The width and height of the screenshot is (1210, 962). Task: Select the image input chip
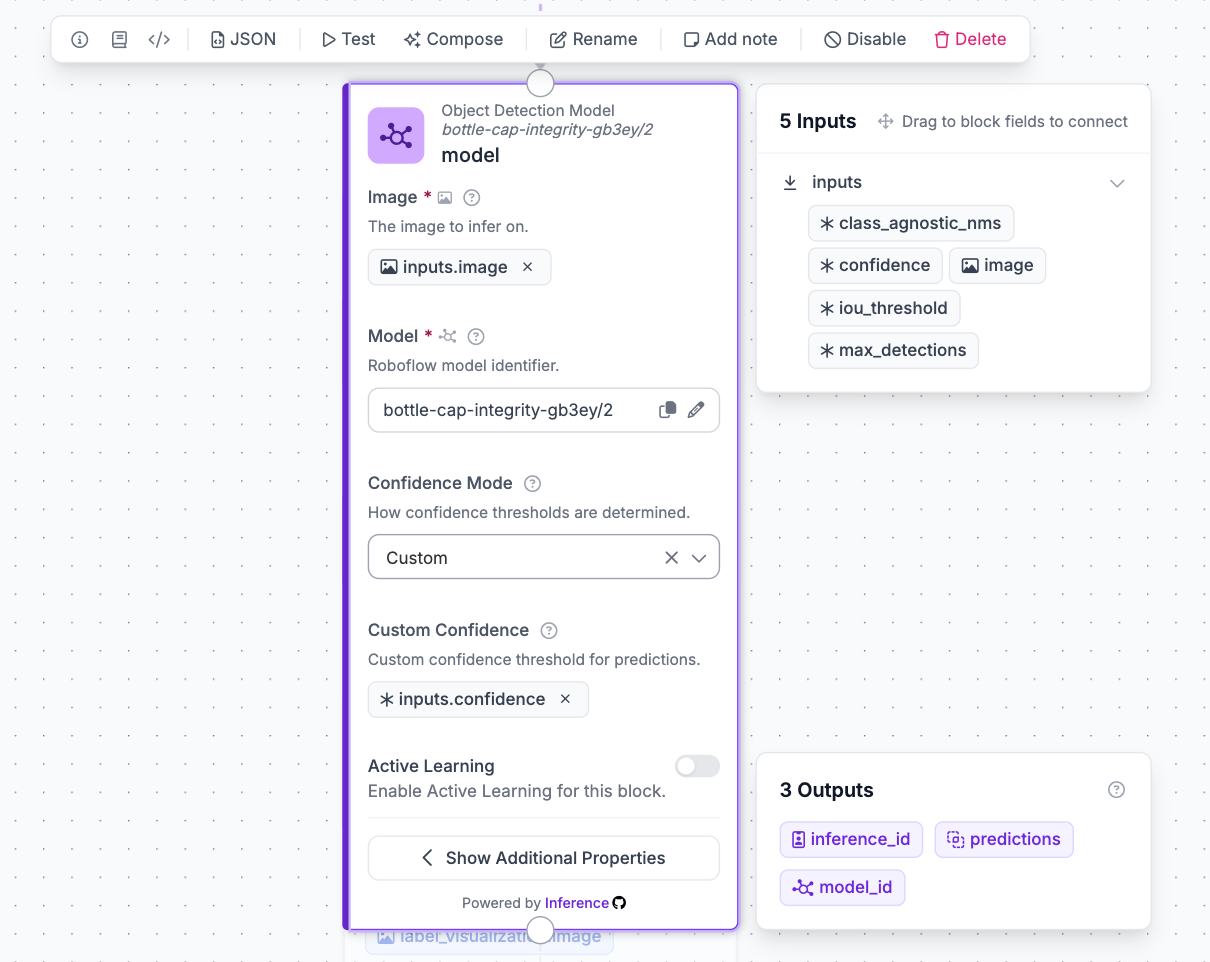click(x=997, y=266)
